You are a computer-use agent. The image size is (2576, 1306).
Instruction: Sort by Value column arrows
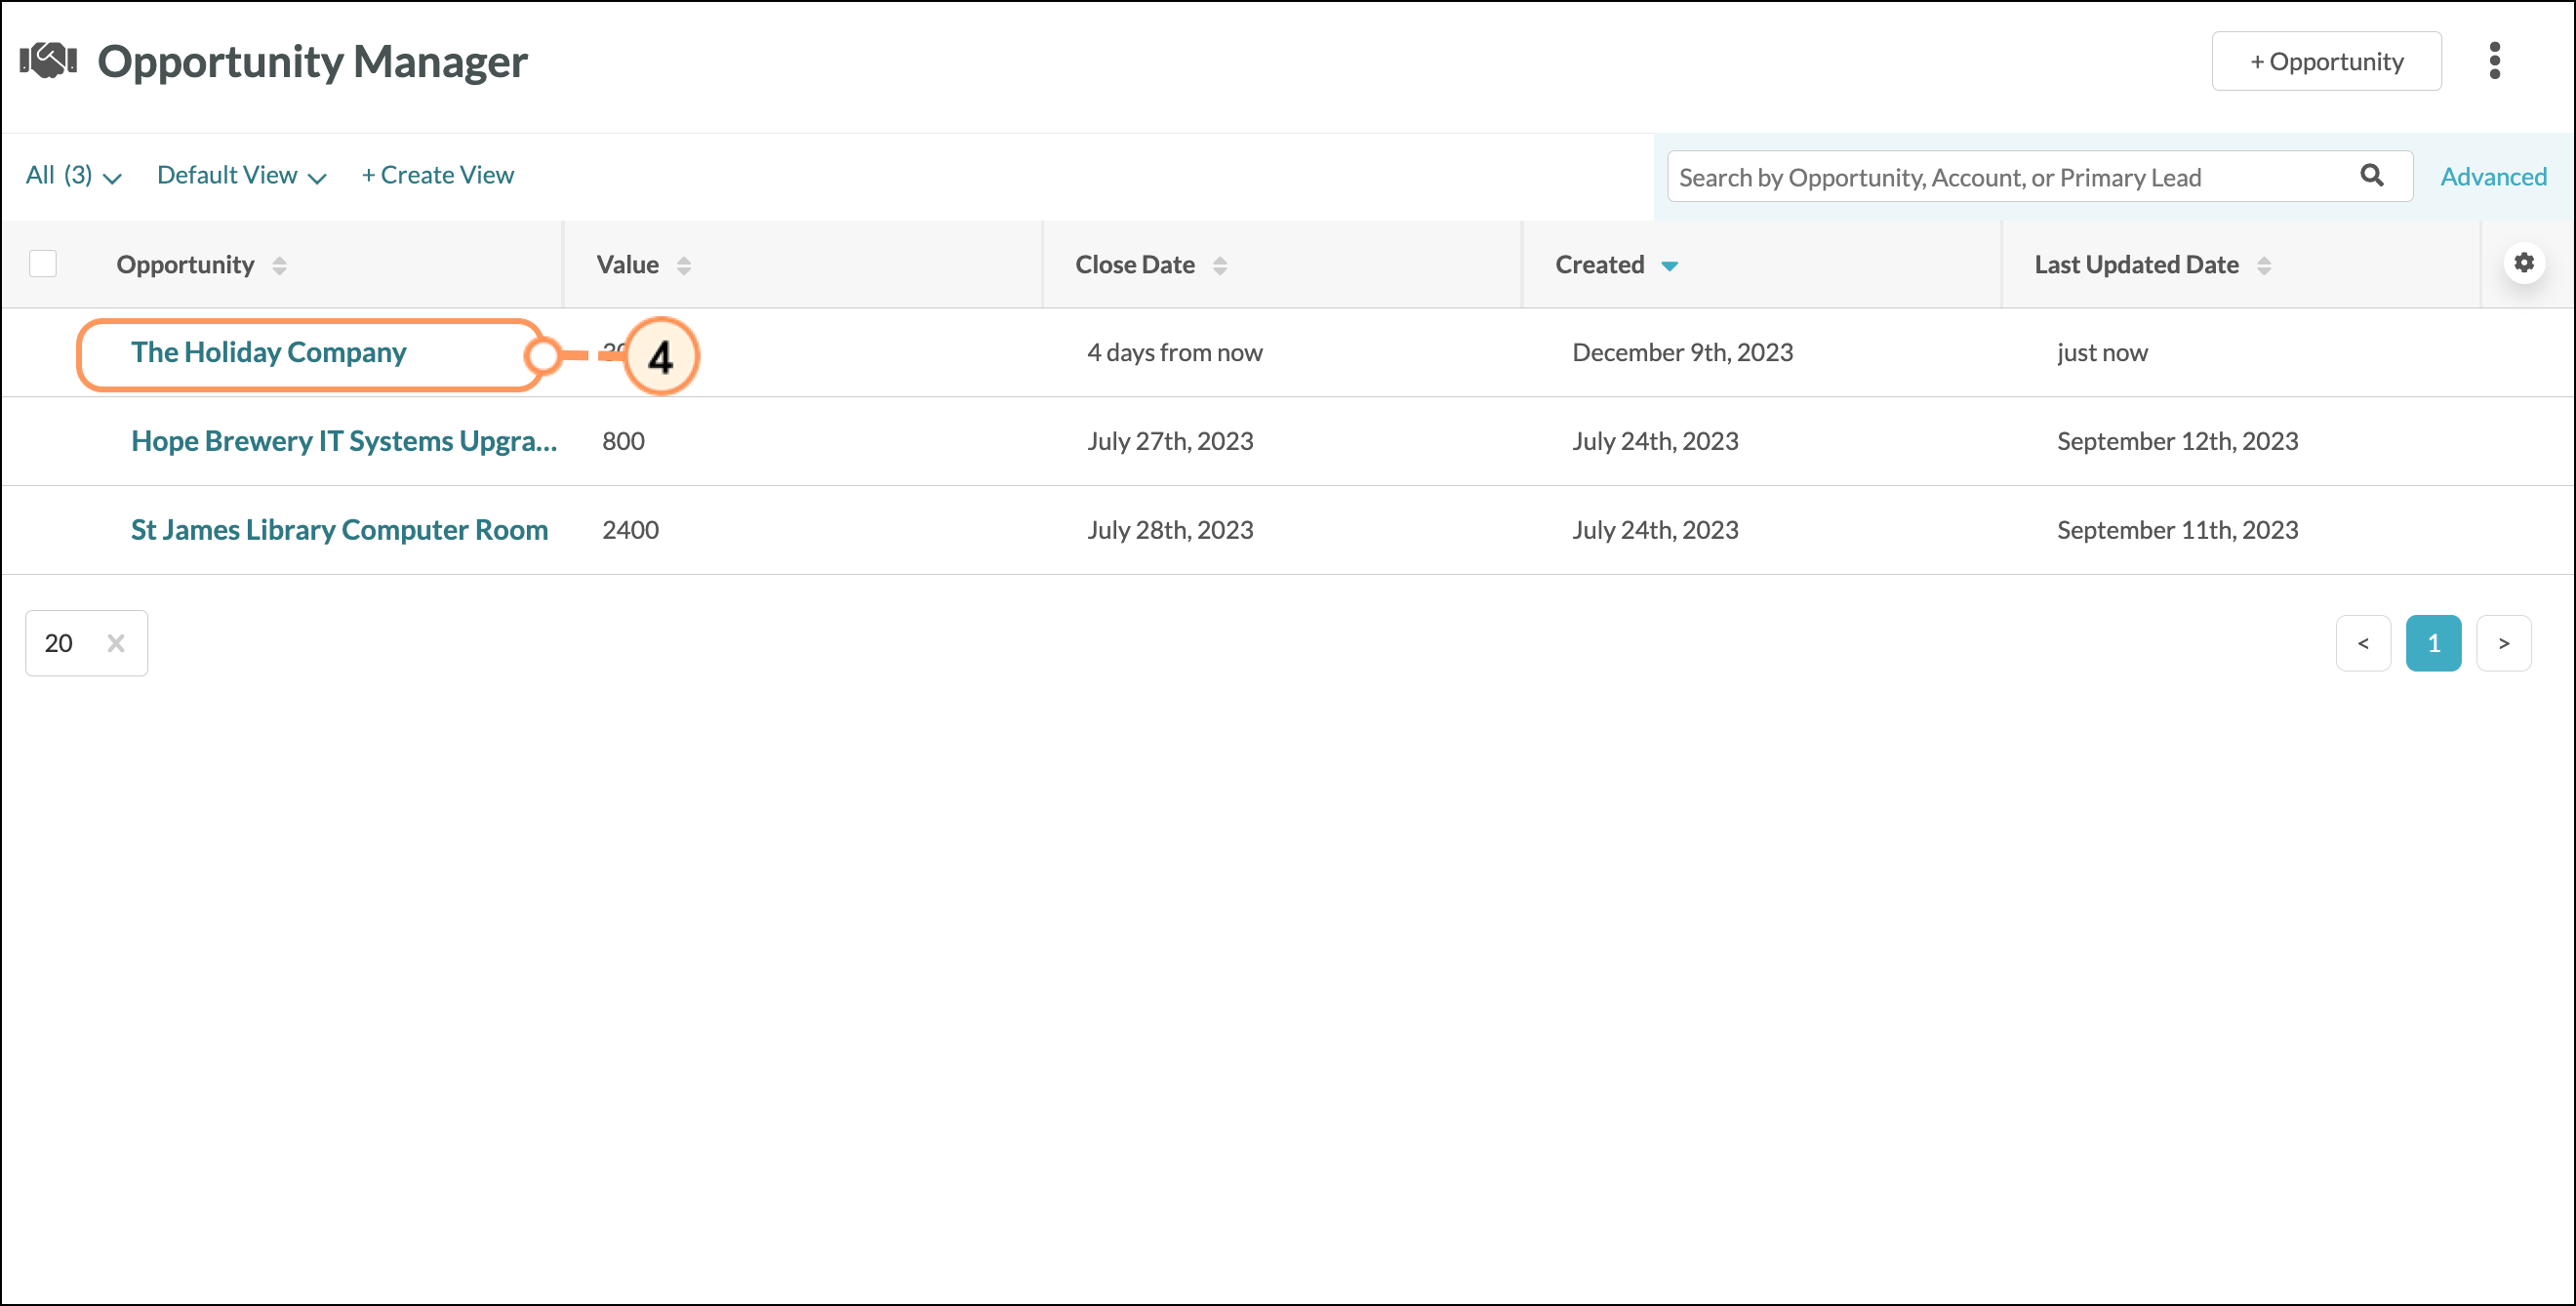(x=683, y=265)
